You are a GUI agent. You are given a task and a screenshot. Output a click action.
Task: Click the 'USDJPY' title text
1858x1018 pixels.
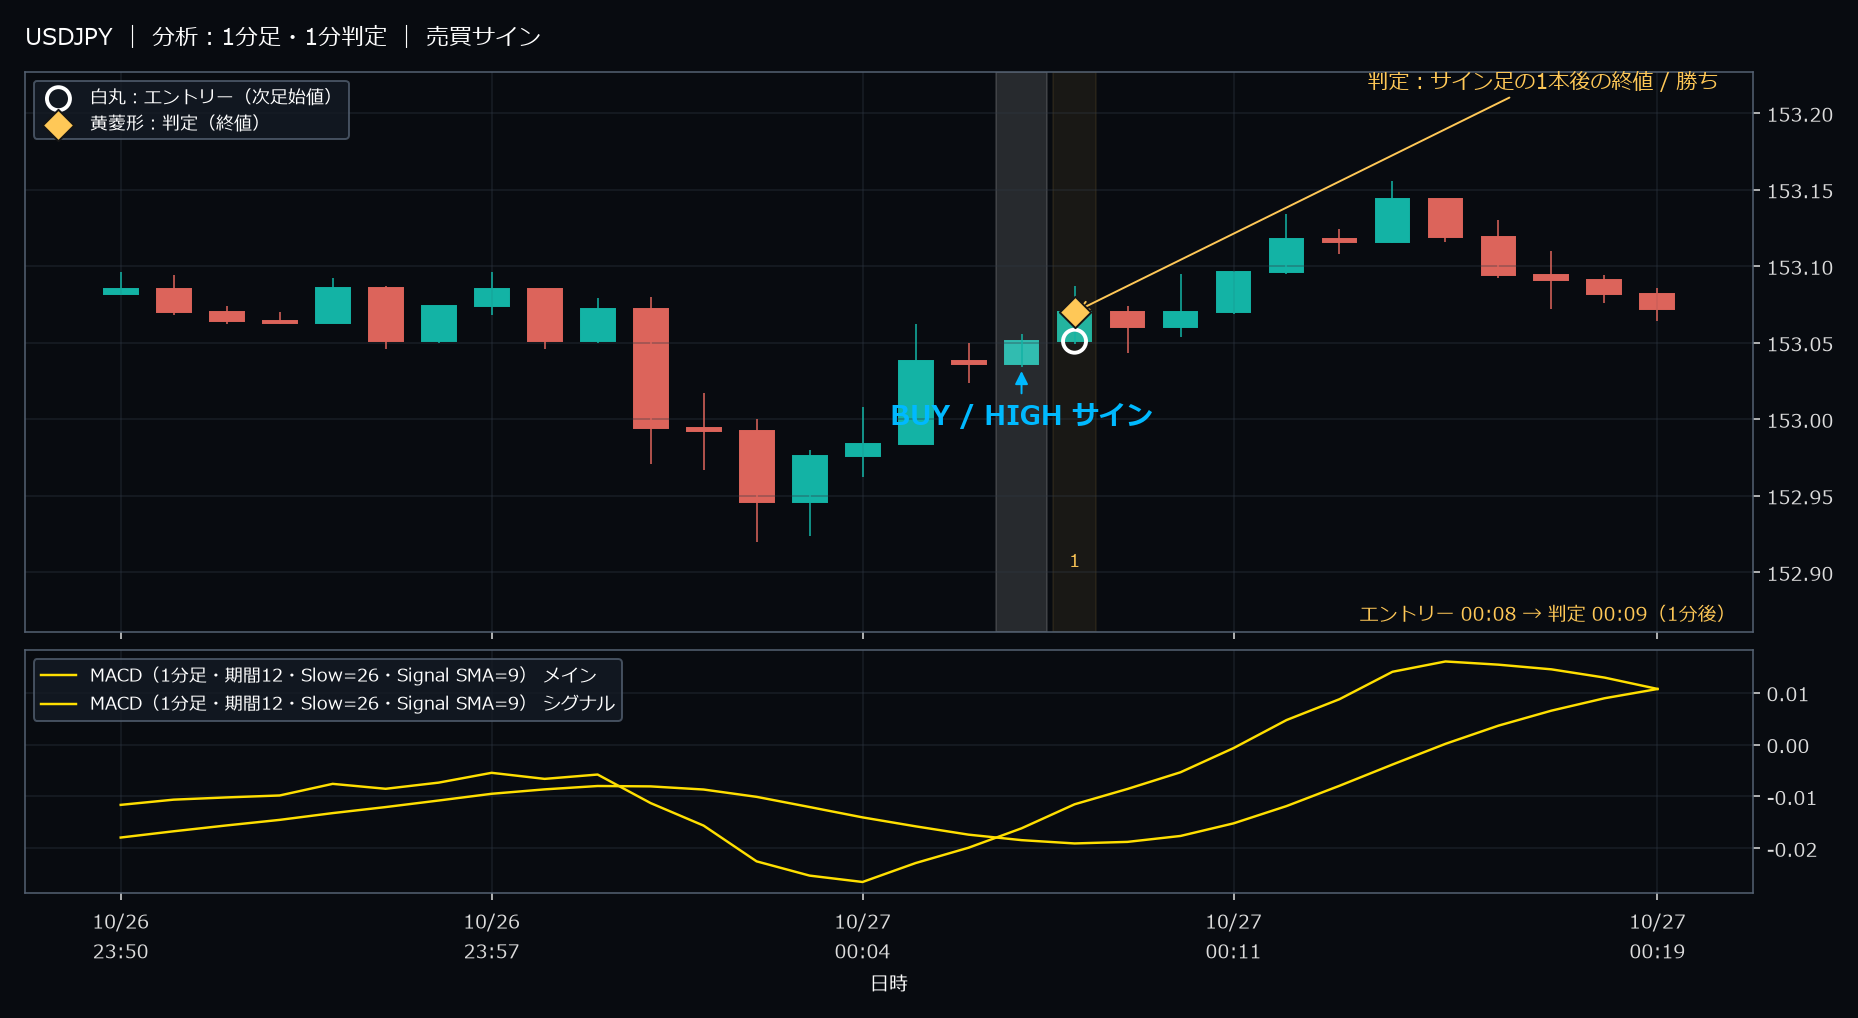coord(69,37)
